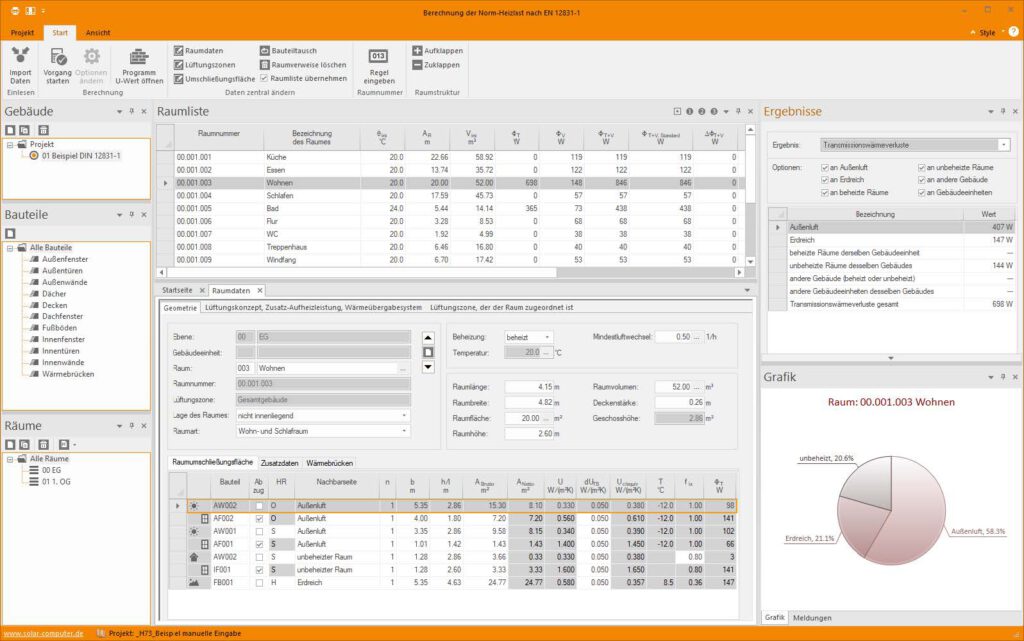This screenshot has height=641, width=1024.
Task: Click Raumverweise löschen
Action: pyautogui.click(x=303, y=65)
